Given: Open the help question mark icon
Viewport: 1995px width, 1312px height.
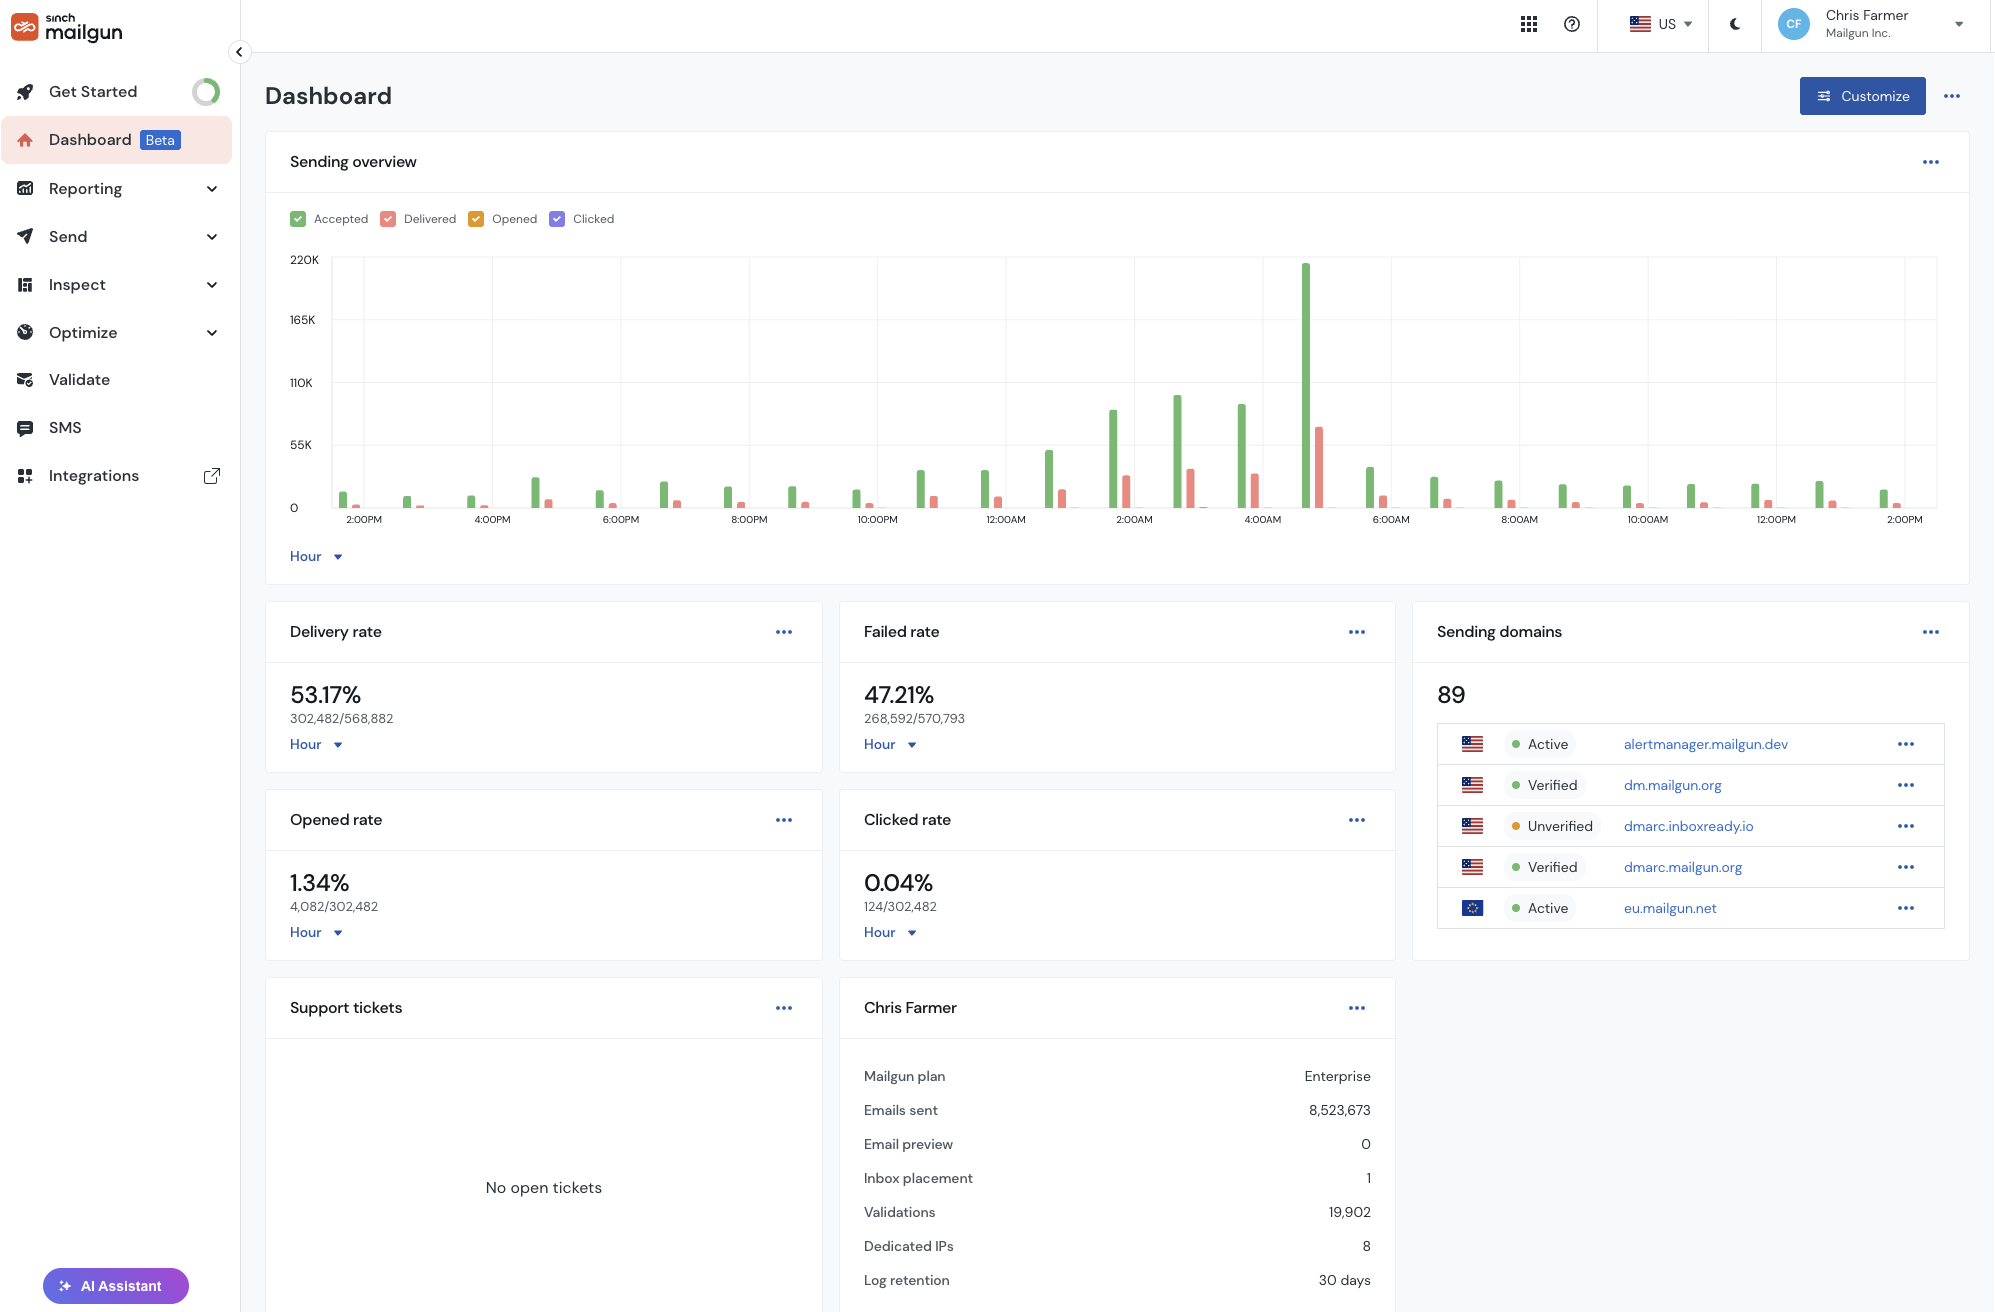Looking at the screenshot, I should [x=1572, y=24].
